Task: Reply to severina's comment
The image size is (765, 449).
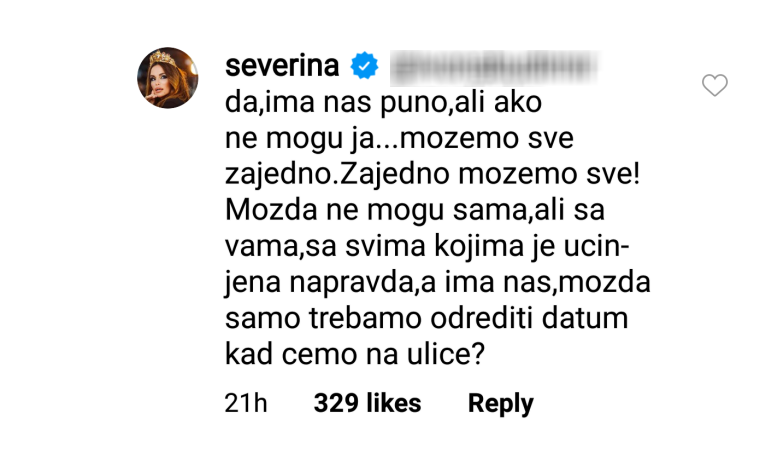Action: click(x=500, y=404)
